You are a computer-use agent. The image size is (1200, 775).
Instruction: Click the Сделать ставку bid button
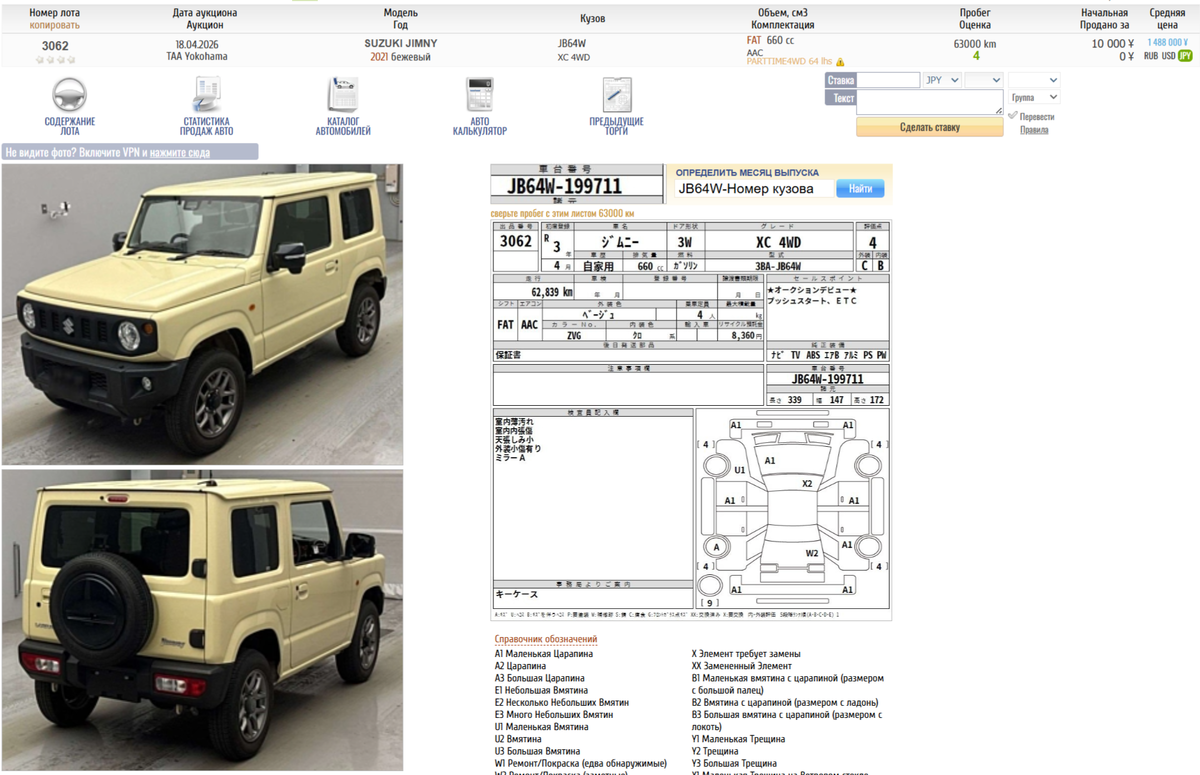pyautogui.click(x=931, y=127)
